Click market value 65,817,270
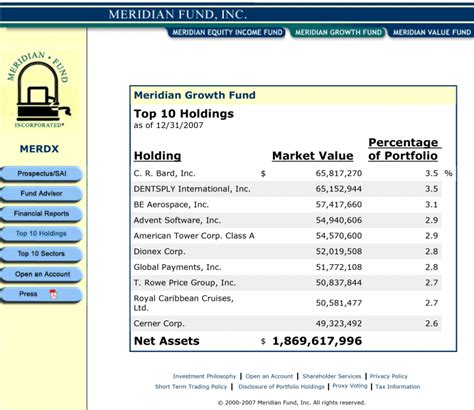This screenshot has width=474, height=410. coord(339,173)
